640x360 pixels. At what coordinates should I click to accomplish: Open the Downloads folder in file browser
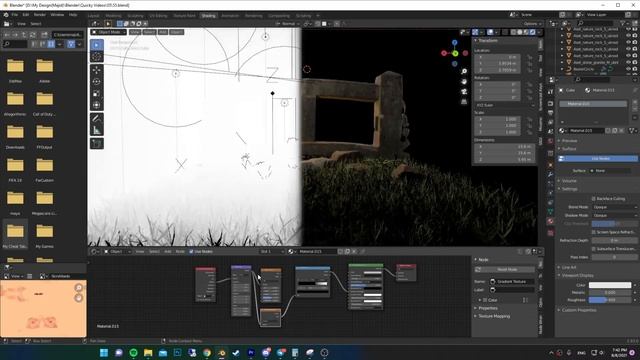[x=15, y=136]
